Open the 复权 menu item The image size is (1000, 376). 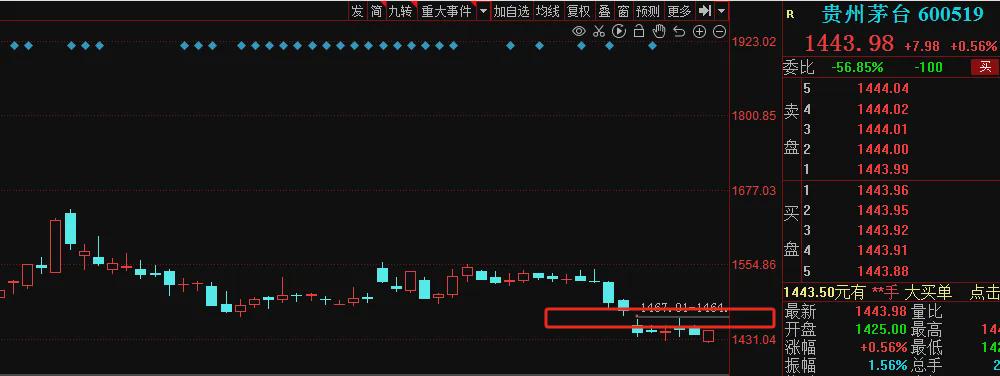(x=578, y=11)
